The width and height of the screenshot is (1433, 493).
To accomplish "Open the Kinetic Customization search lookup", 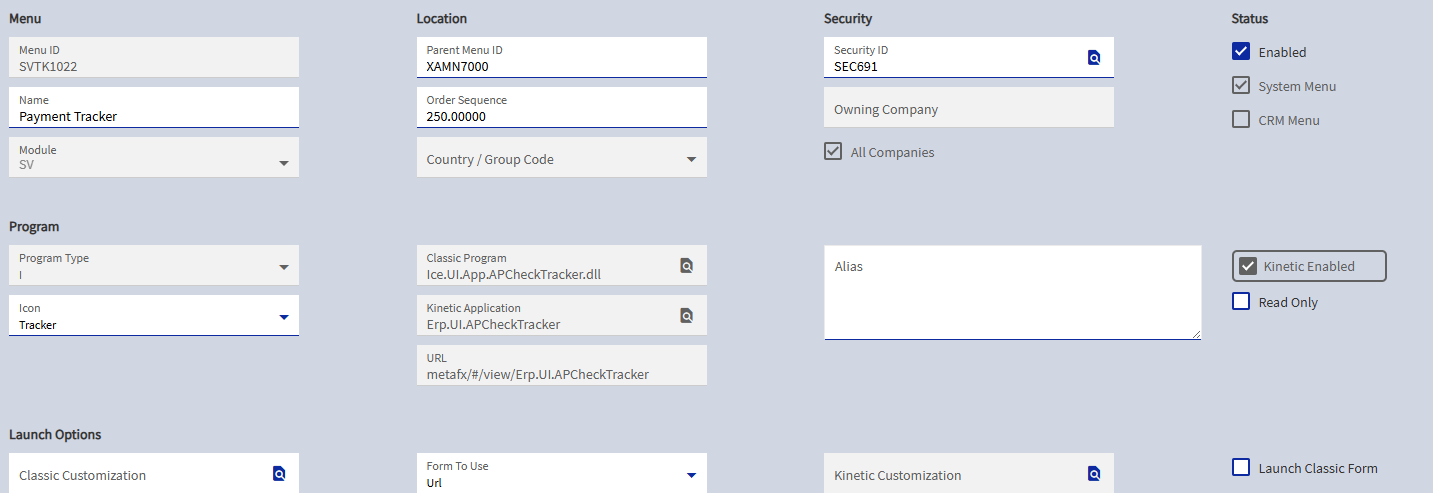I will click(1094, 474).
